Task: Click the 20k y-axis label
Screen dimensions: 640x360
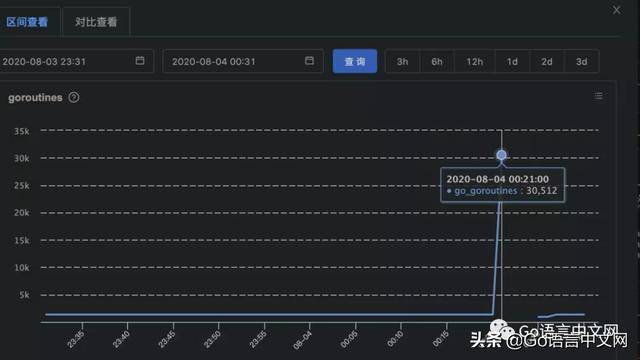Action: point(22,213)
